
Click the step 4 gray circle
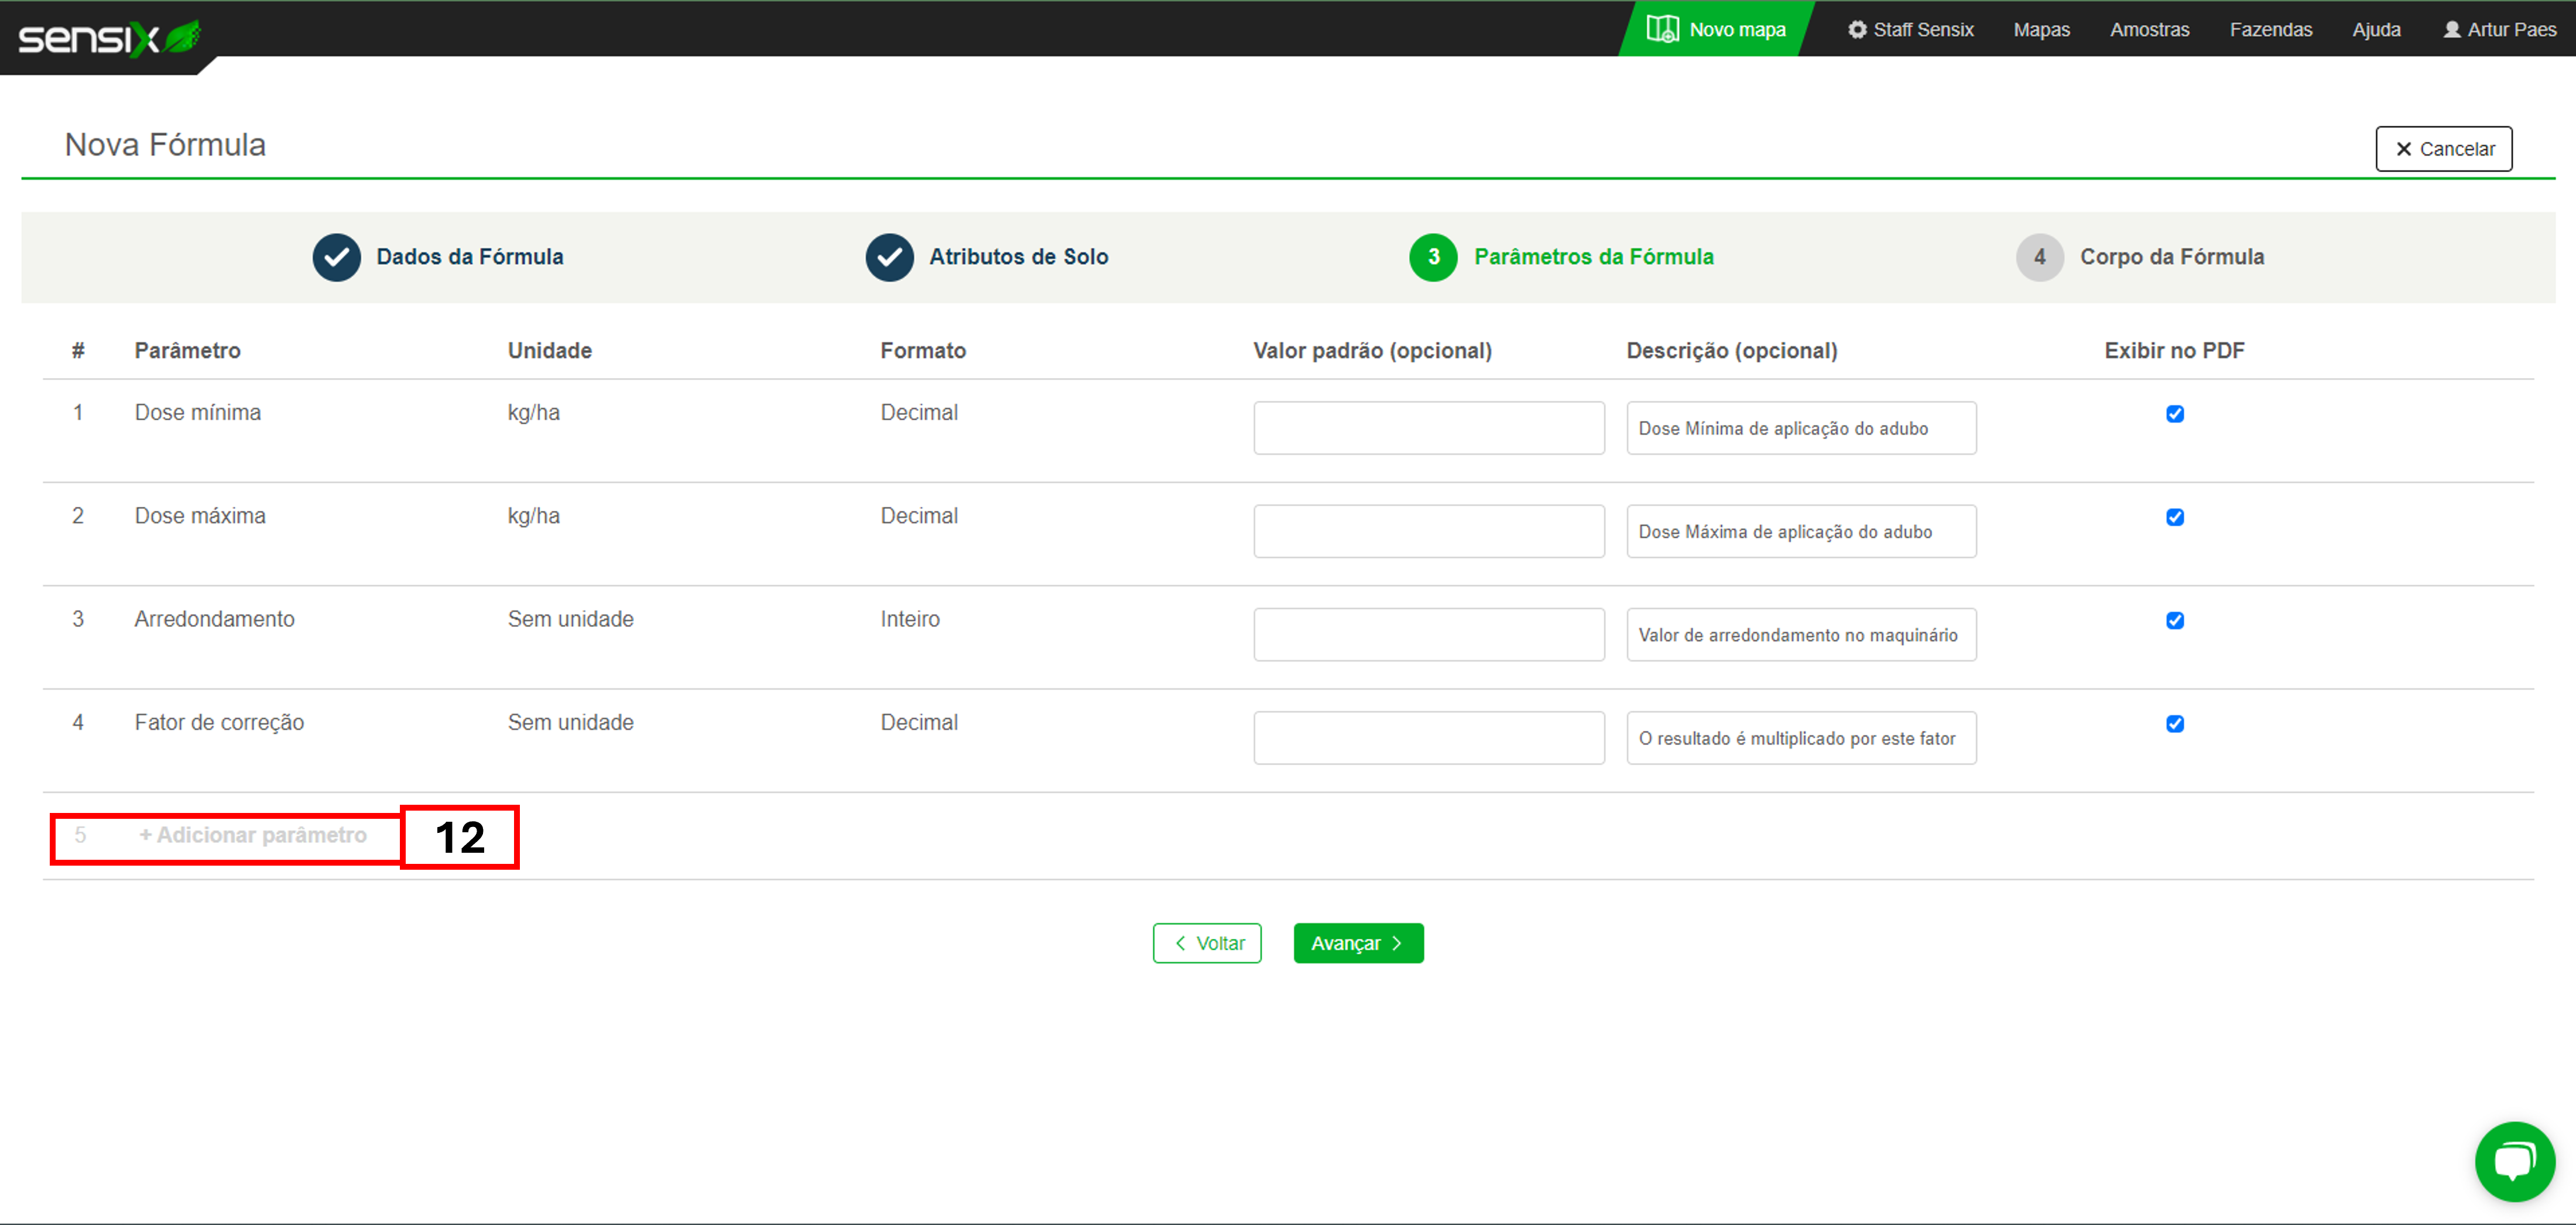click(x=2039, y=257)
